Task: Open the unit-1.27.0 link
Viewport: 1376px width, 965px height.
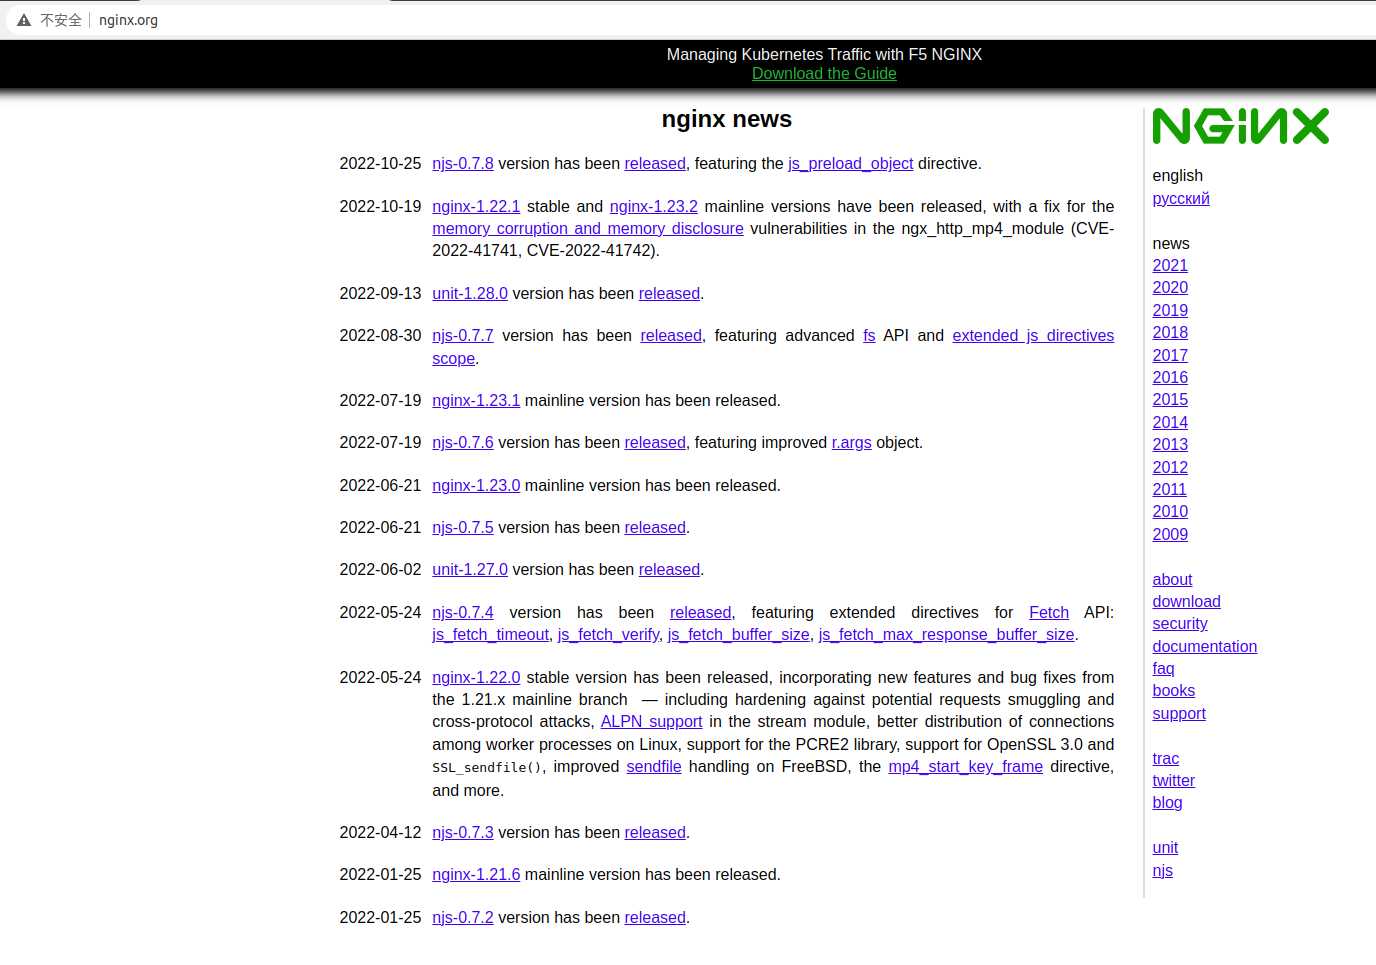Action: click(x=470, y=570)
